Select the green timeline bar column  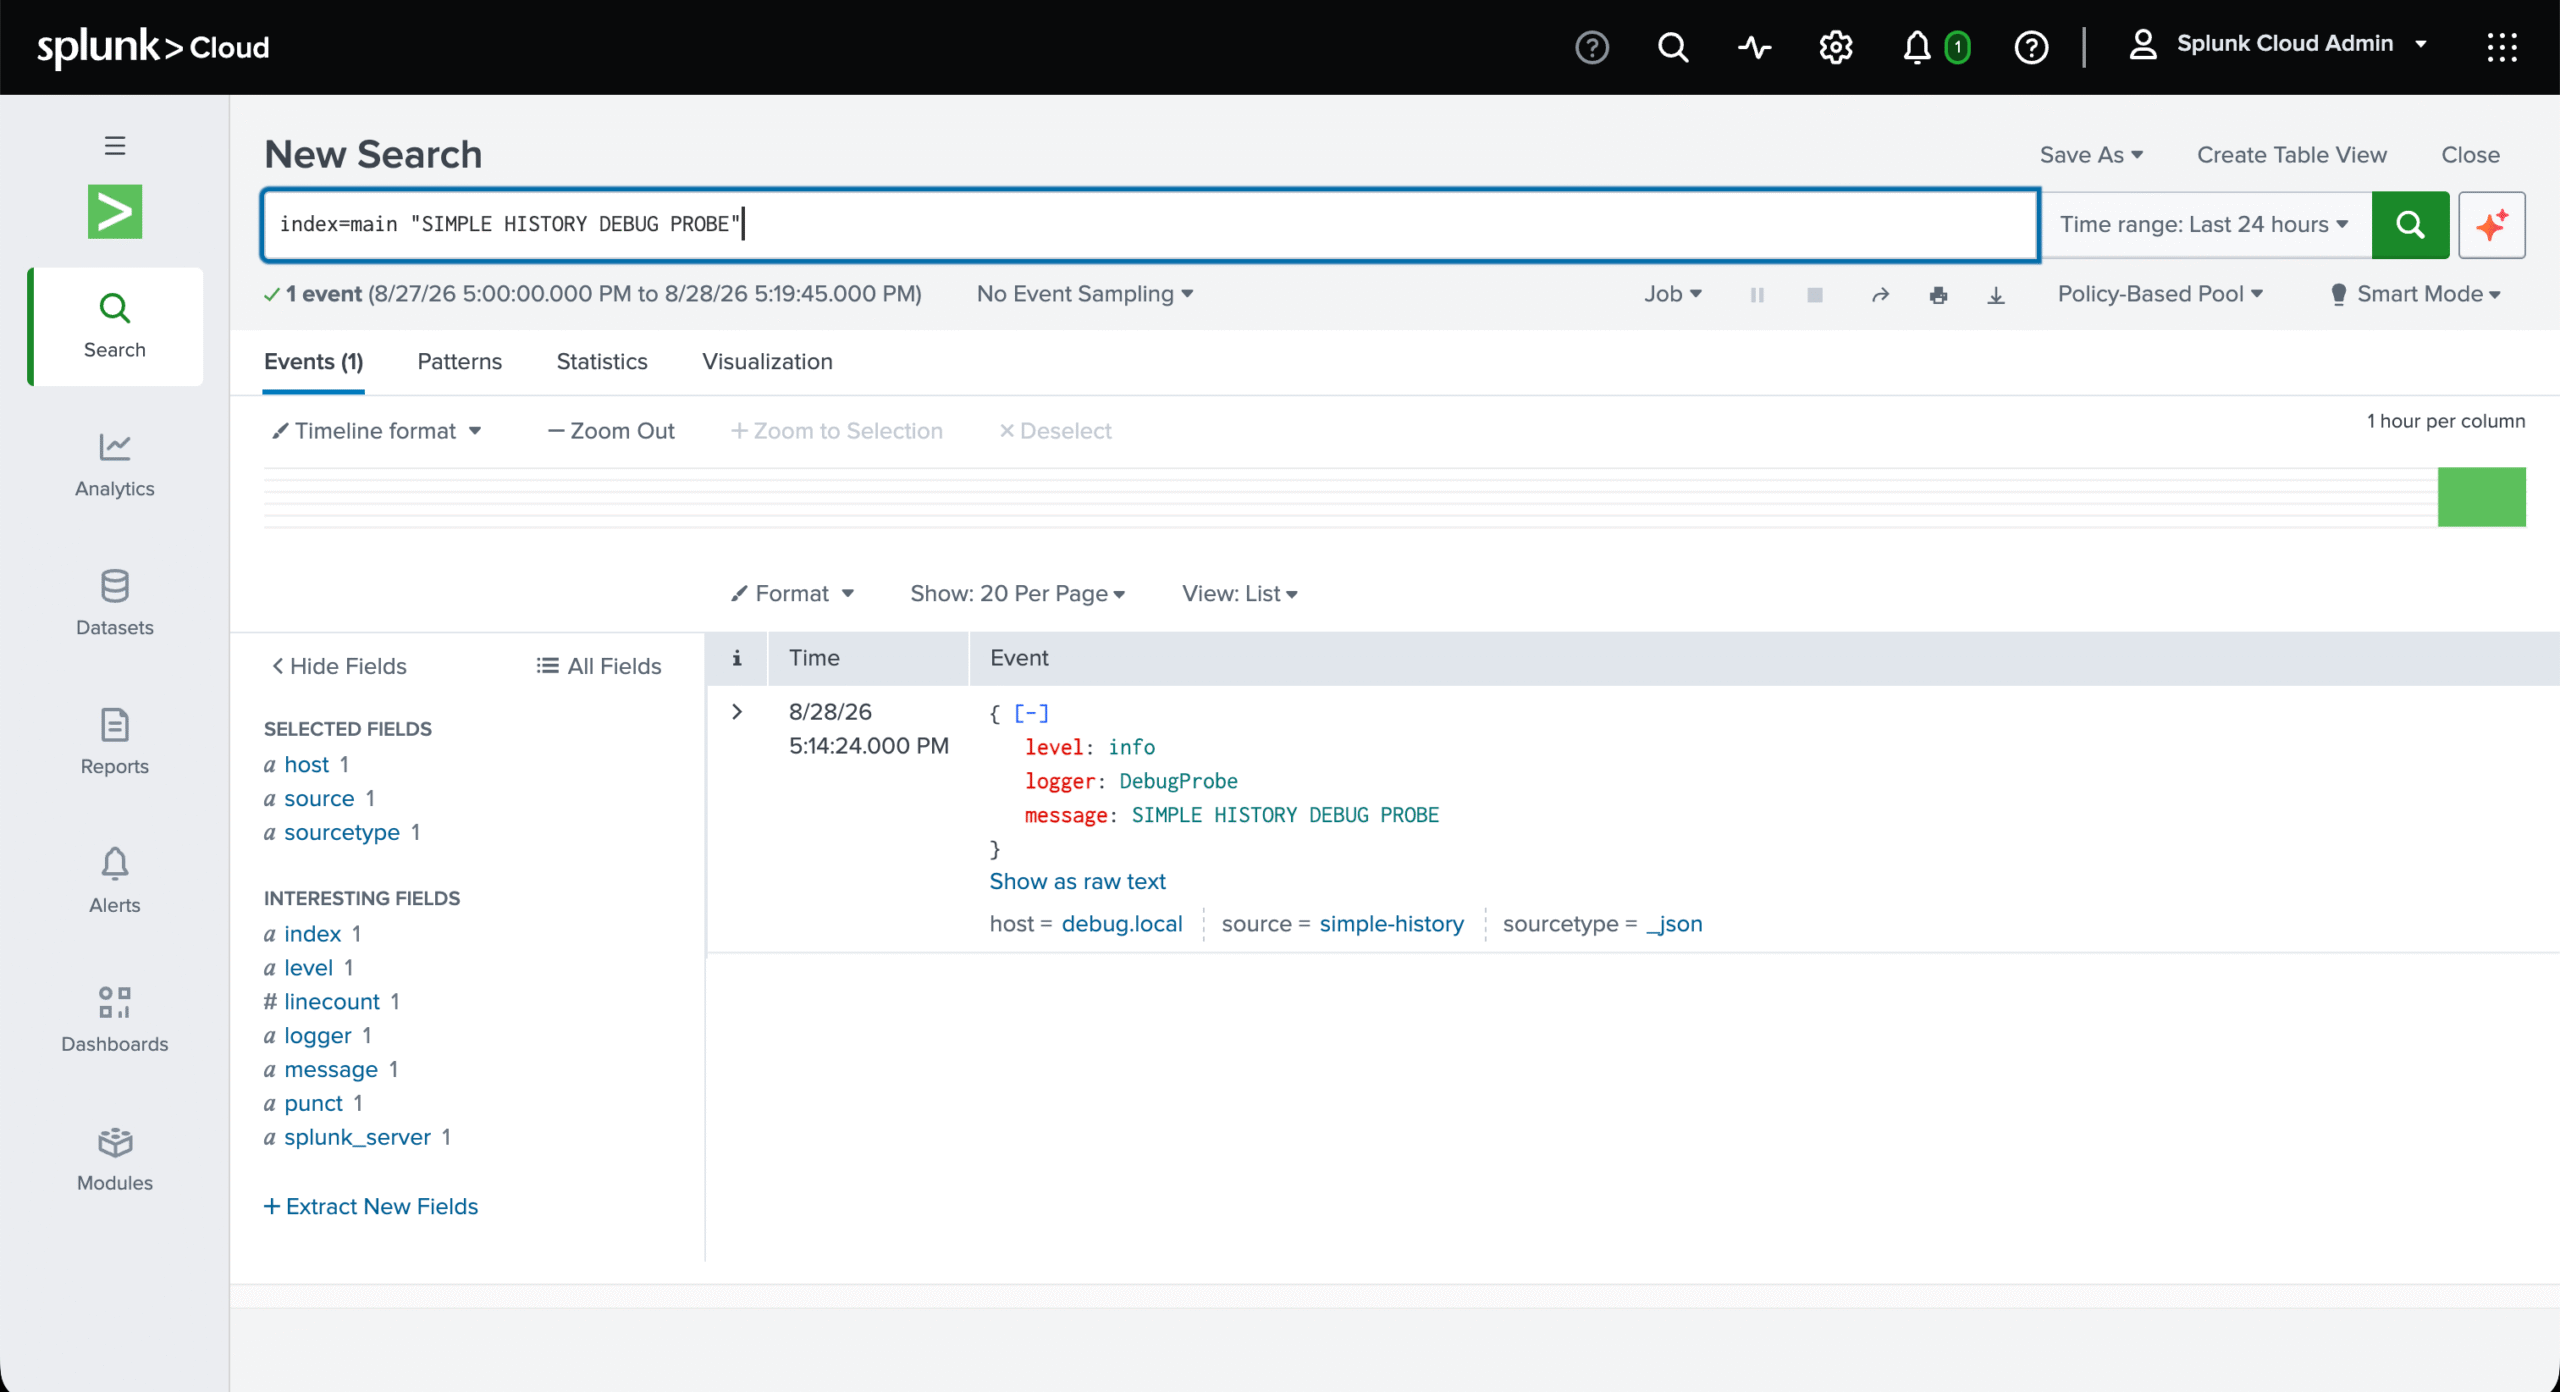pos(2481,497)
